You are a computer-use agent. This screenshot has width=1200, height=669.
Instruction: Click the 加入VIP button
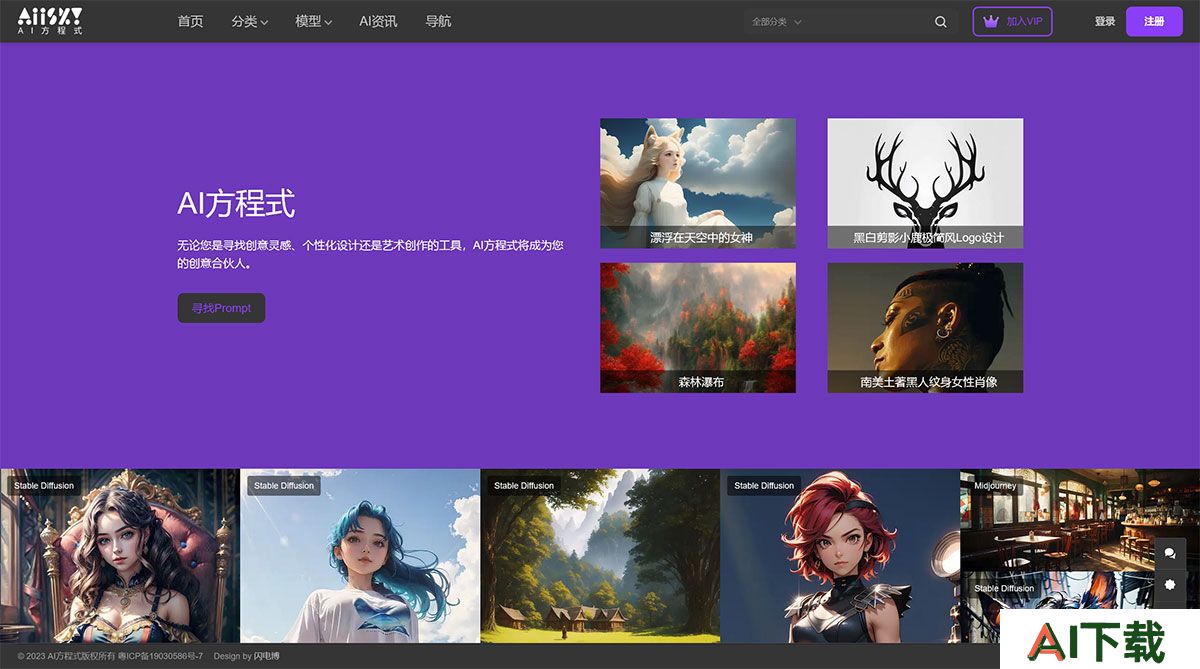[x=1012, y=21]
